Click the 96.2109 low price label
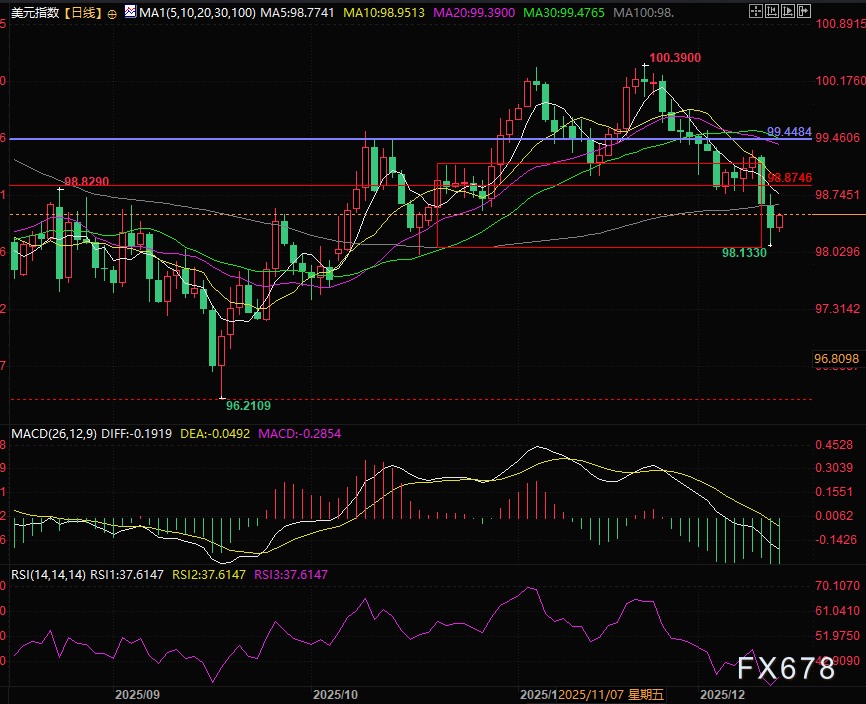 tap(248, 406)
